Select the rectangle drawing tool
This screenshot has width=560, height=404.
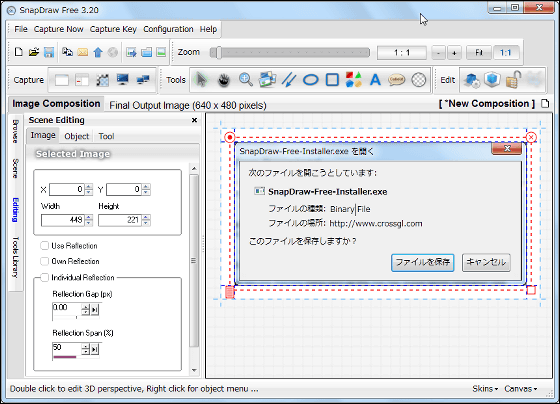point(332,80)
